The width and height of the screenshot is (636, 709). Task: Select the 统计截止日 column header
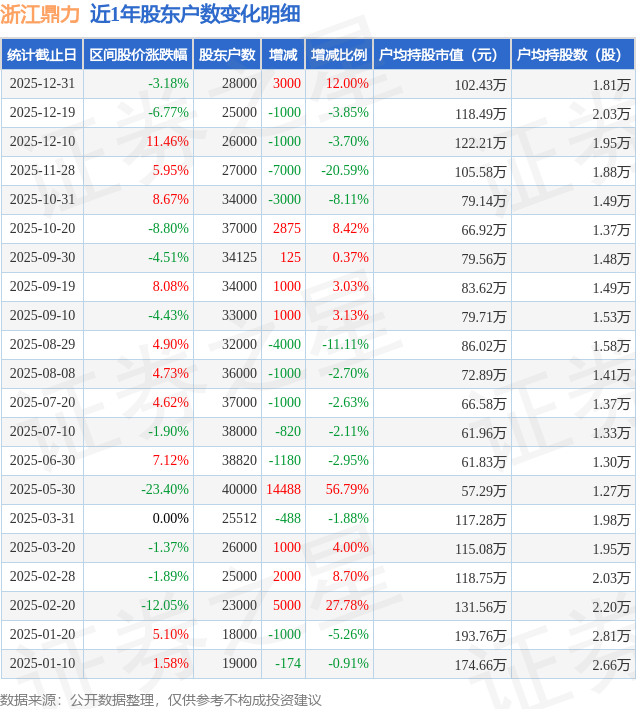tap(41, 55)
